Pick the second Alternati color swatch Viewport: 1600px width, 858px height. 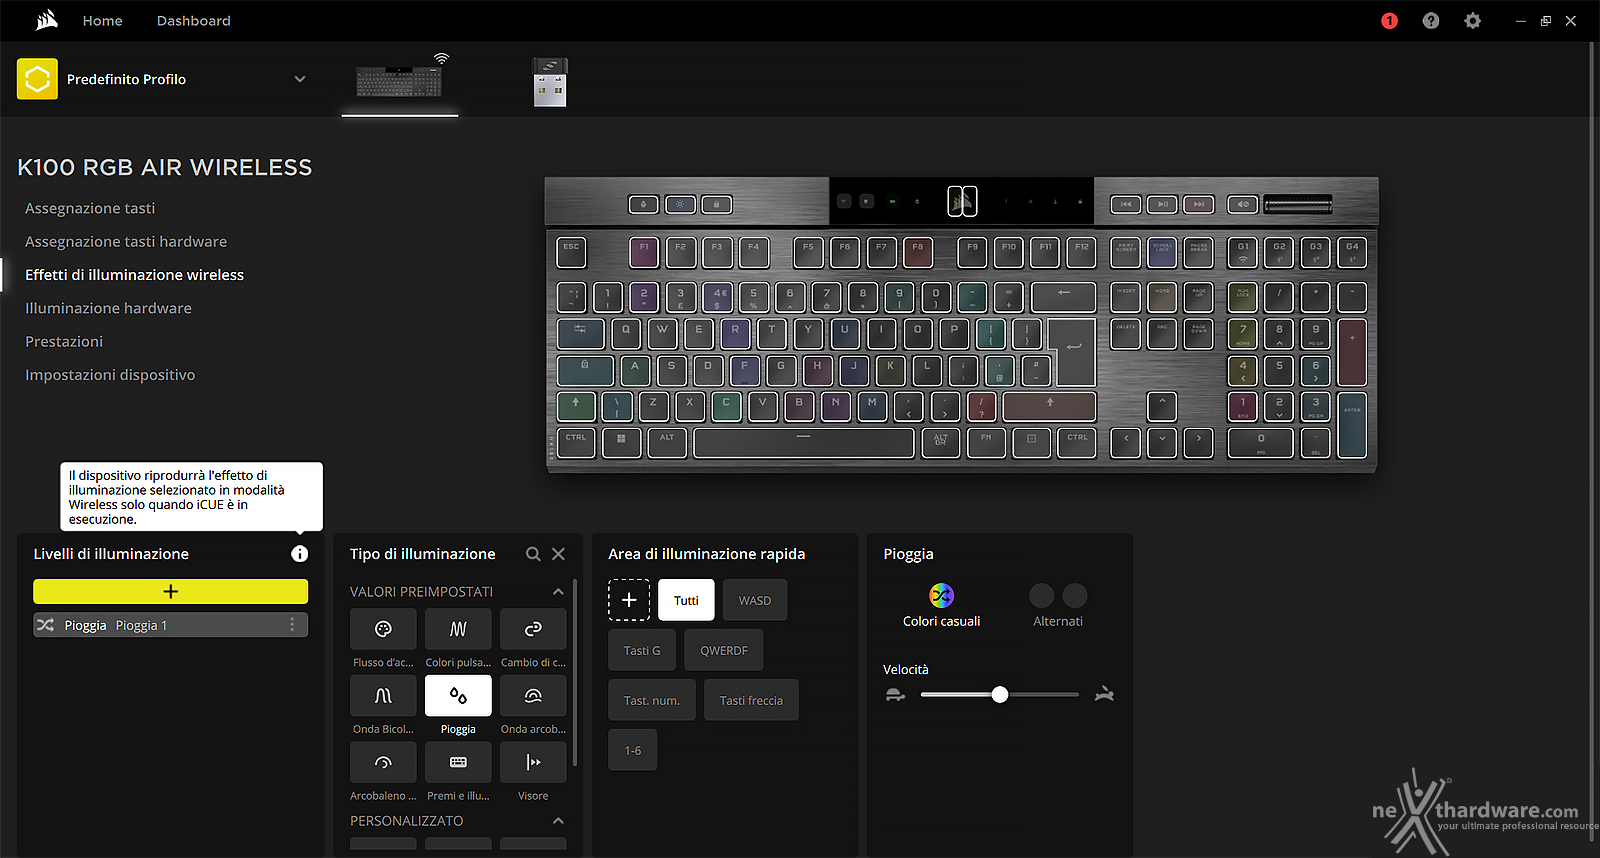[1075, 596]
